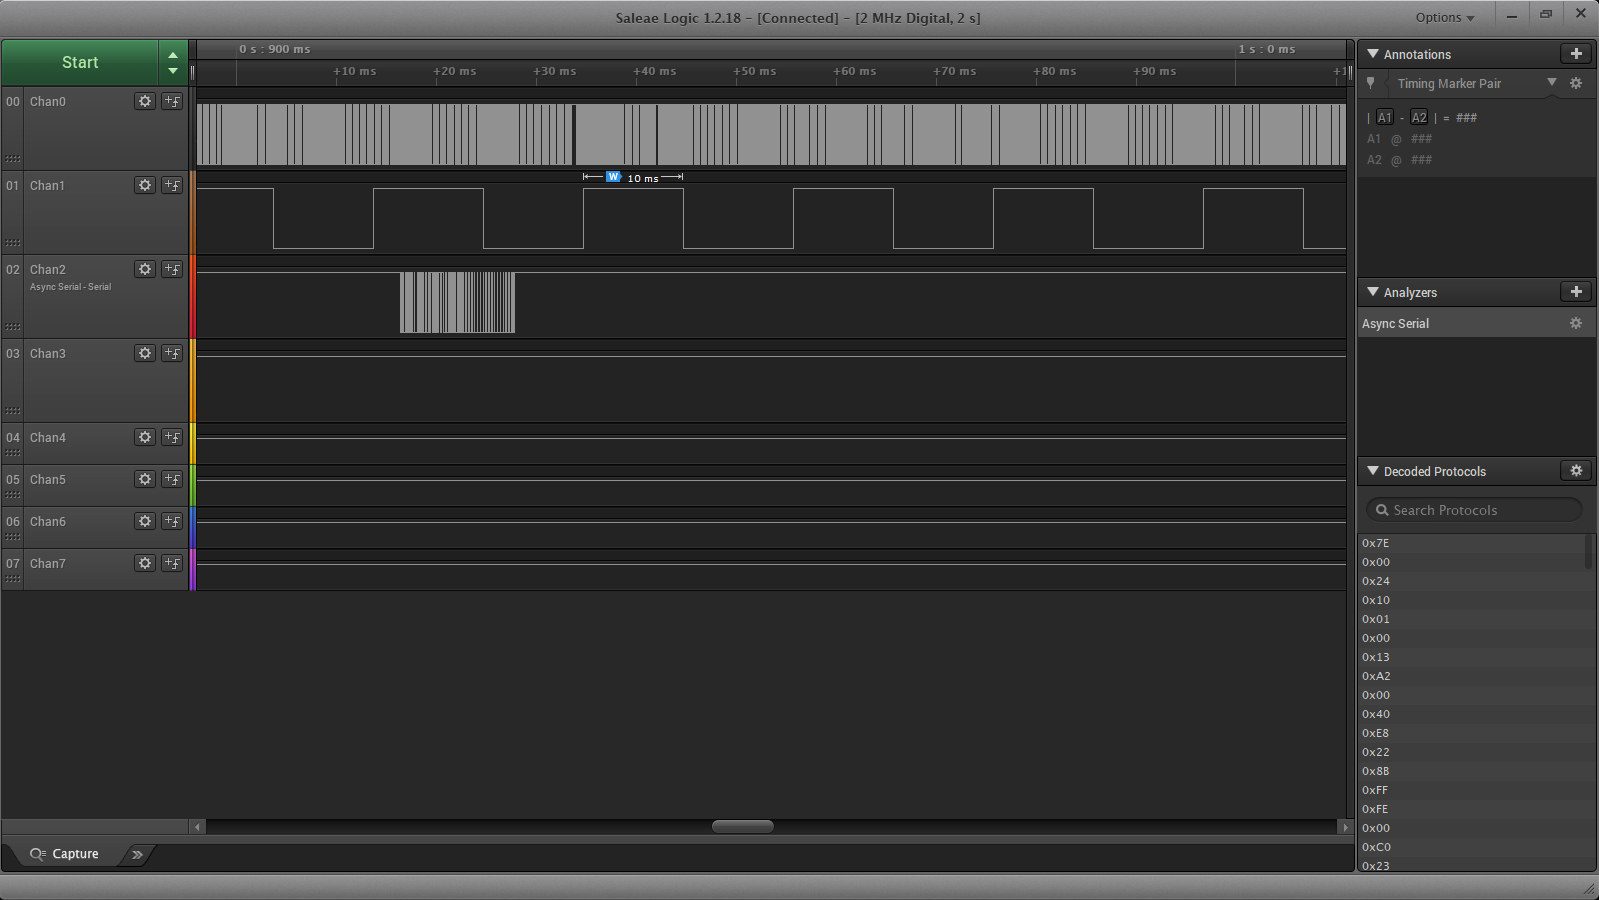The height and width of the screenshot is (900, 1599).
Task: Open settings gear for Chan6
Action: [145, 521]
